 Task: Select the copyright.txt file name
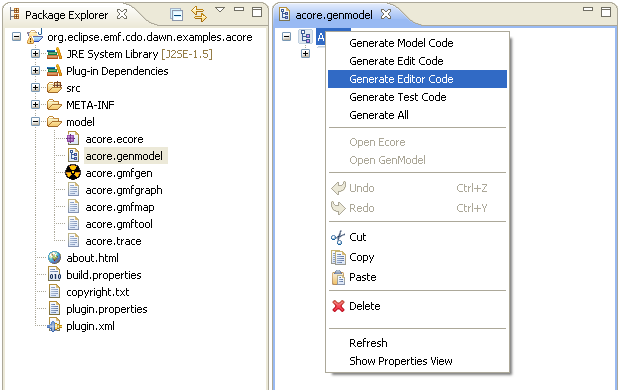(x=98, y=292)
